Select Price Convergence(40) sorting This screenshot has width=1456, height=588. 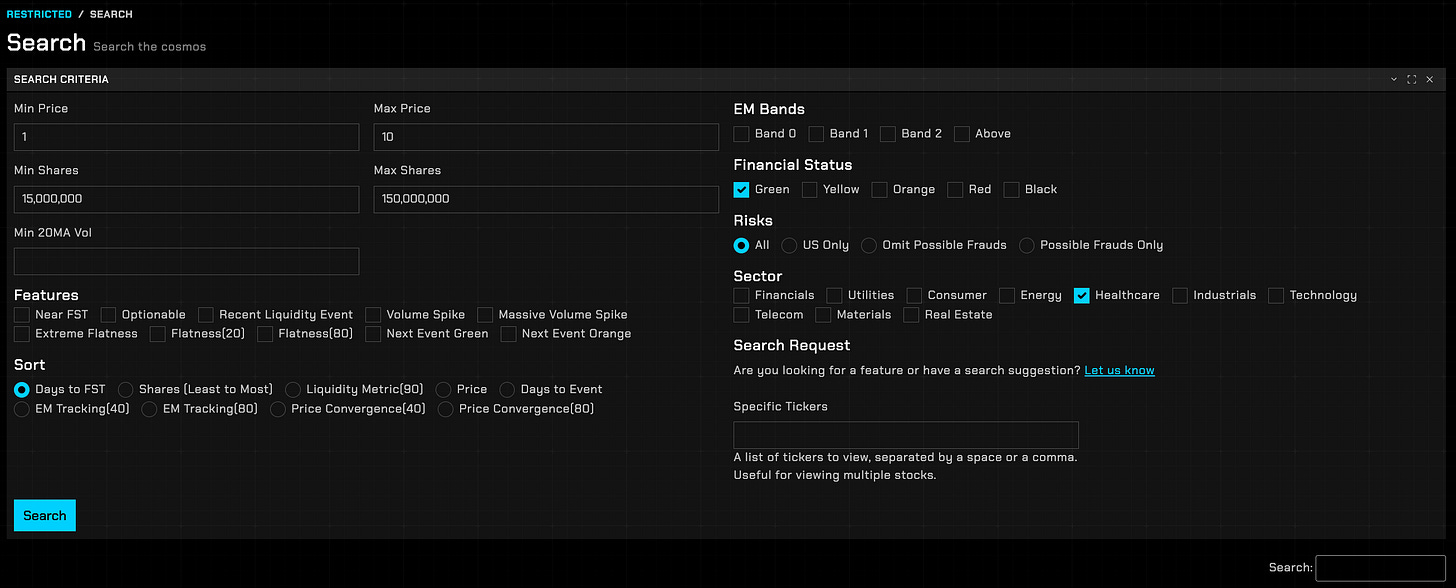pyautogui.click(x=278, y=409)
